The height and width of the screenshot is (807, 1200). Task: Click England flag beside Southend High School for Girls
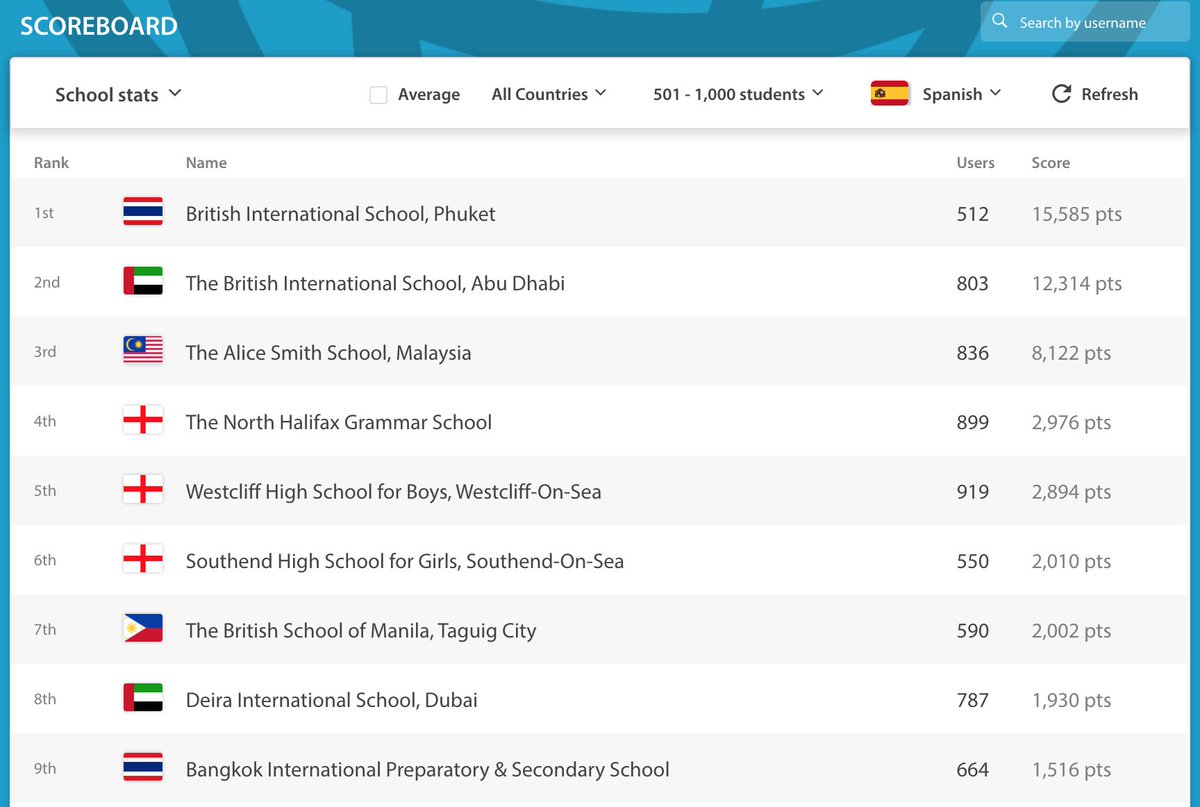pyautogui.click(x=143, y=559)
